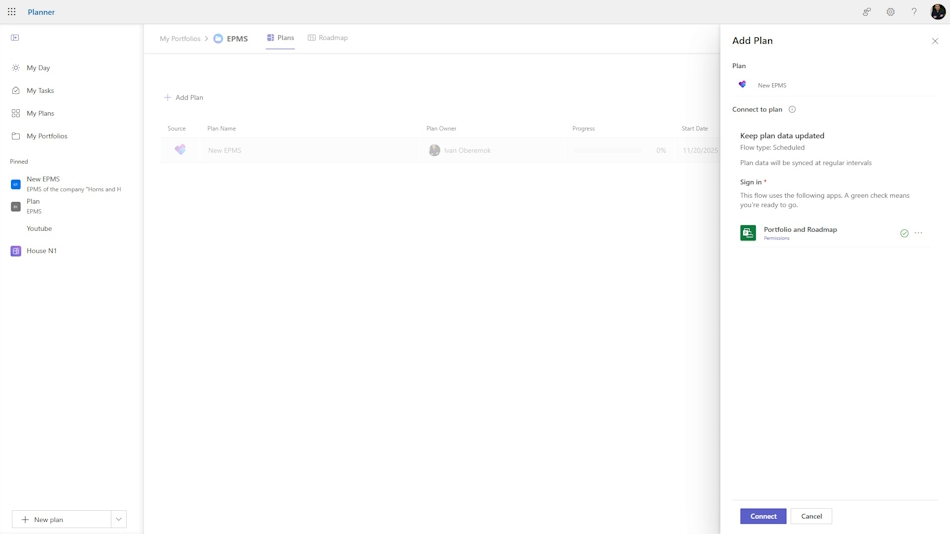Click the New EPMS blue pinned icon
Image resolution: width=950 pixels, height=534 pixels.
tap(16, 184)
